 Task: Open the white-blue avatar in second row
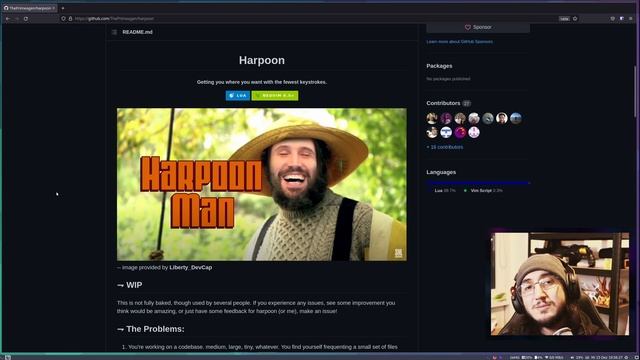pos(446,132)
